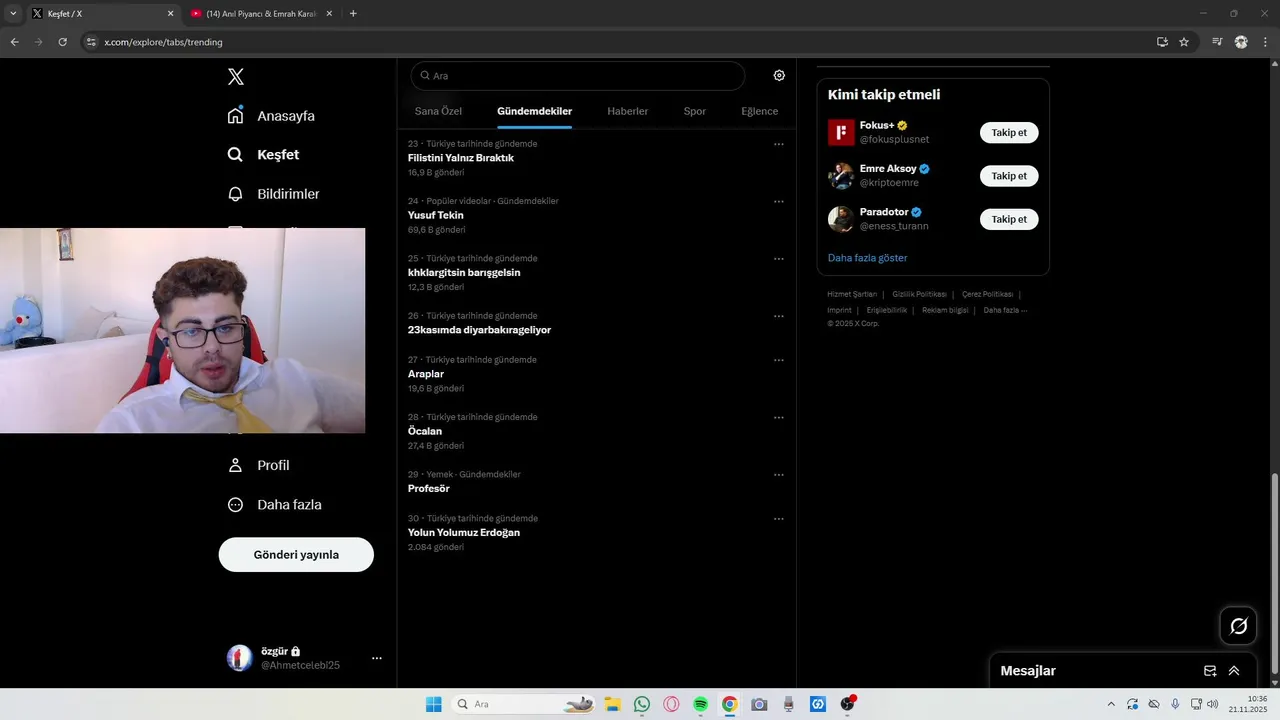Open Gizlilik Politikası link

click(x=919, y=294)
